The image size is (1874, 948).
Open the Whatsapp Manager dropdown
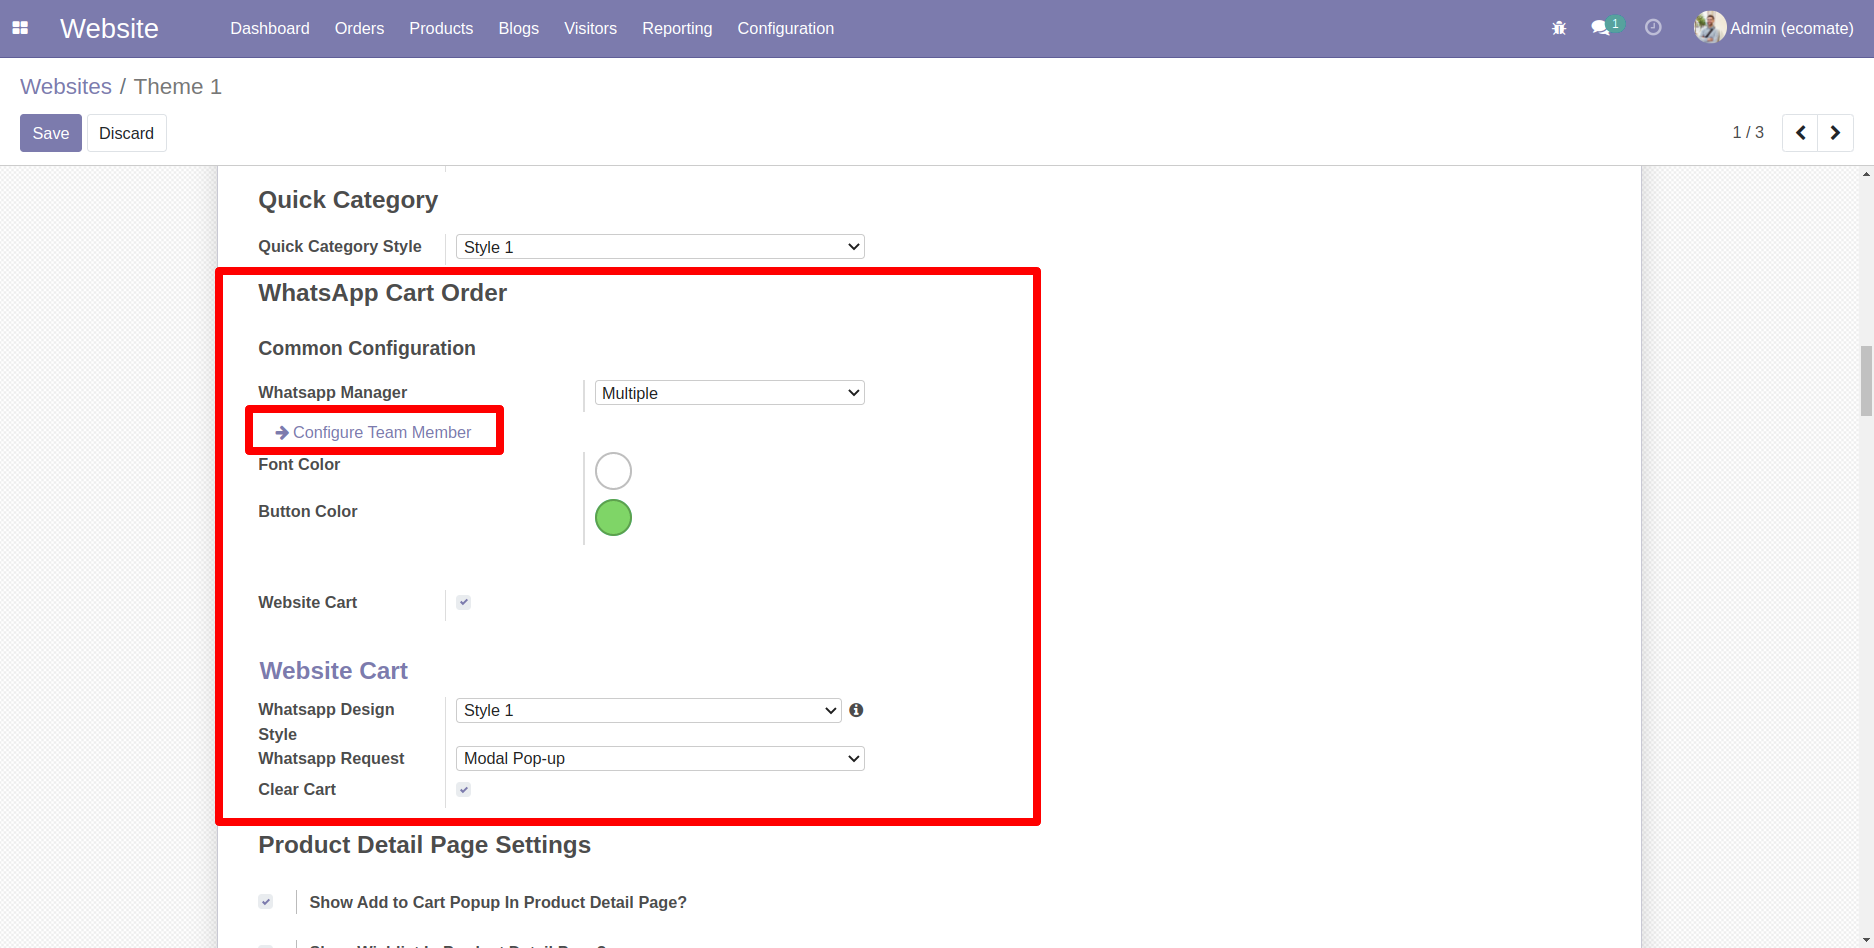click(x=730, y=393)
